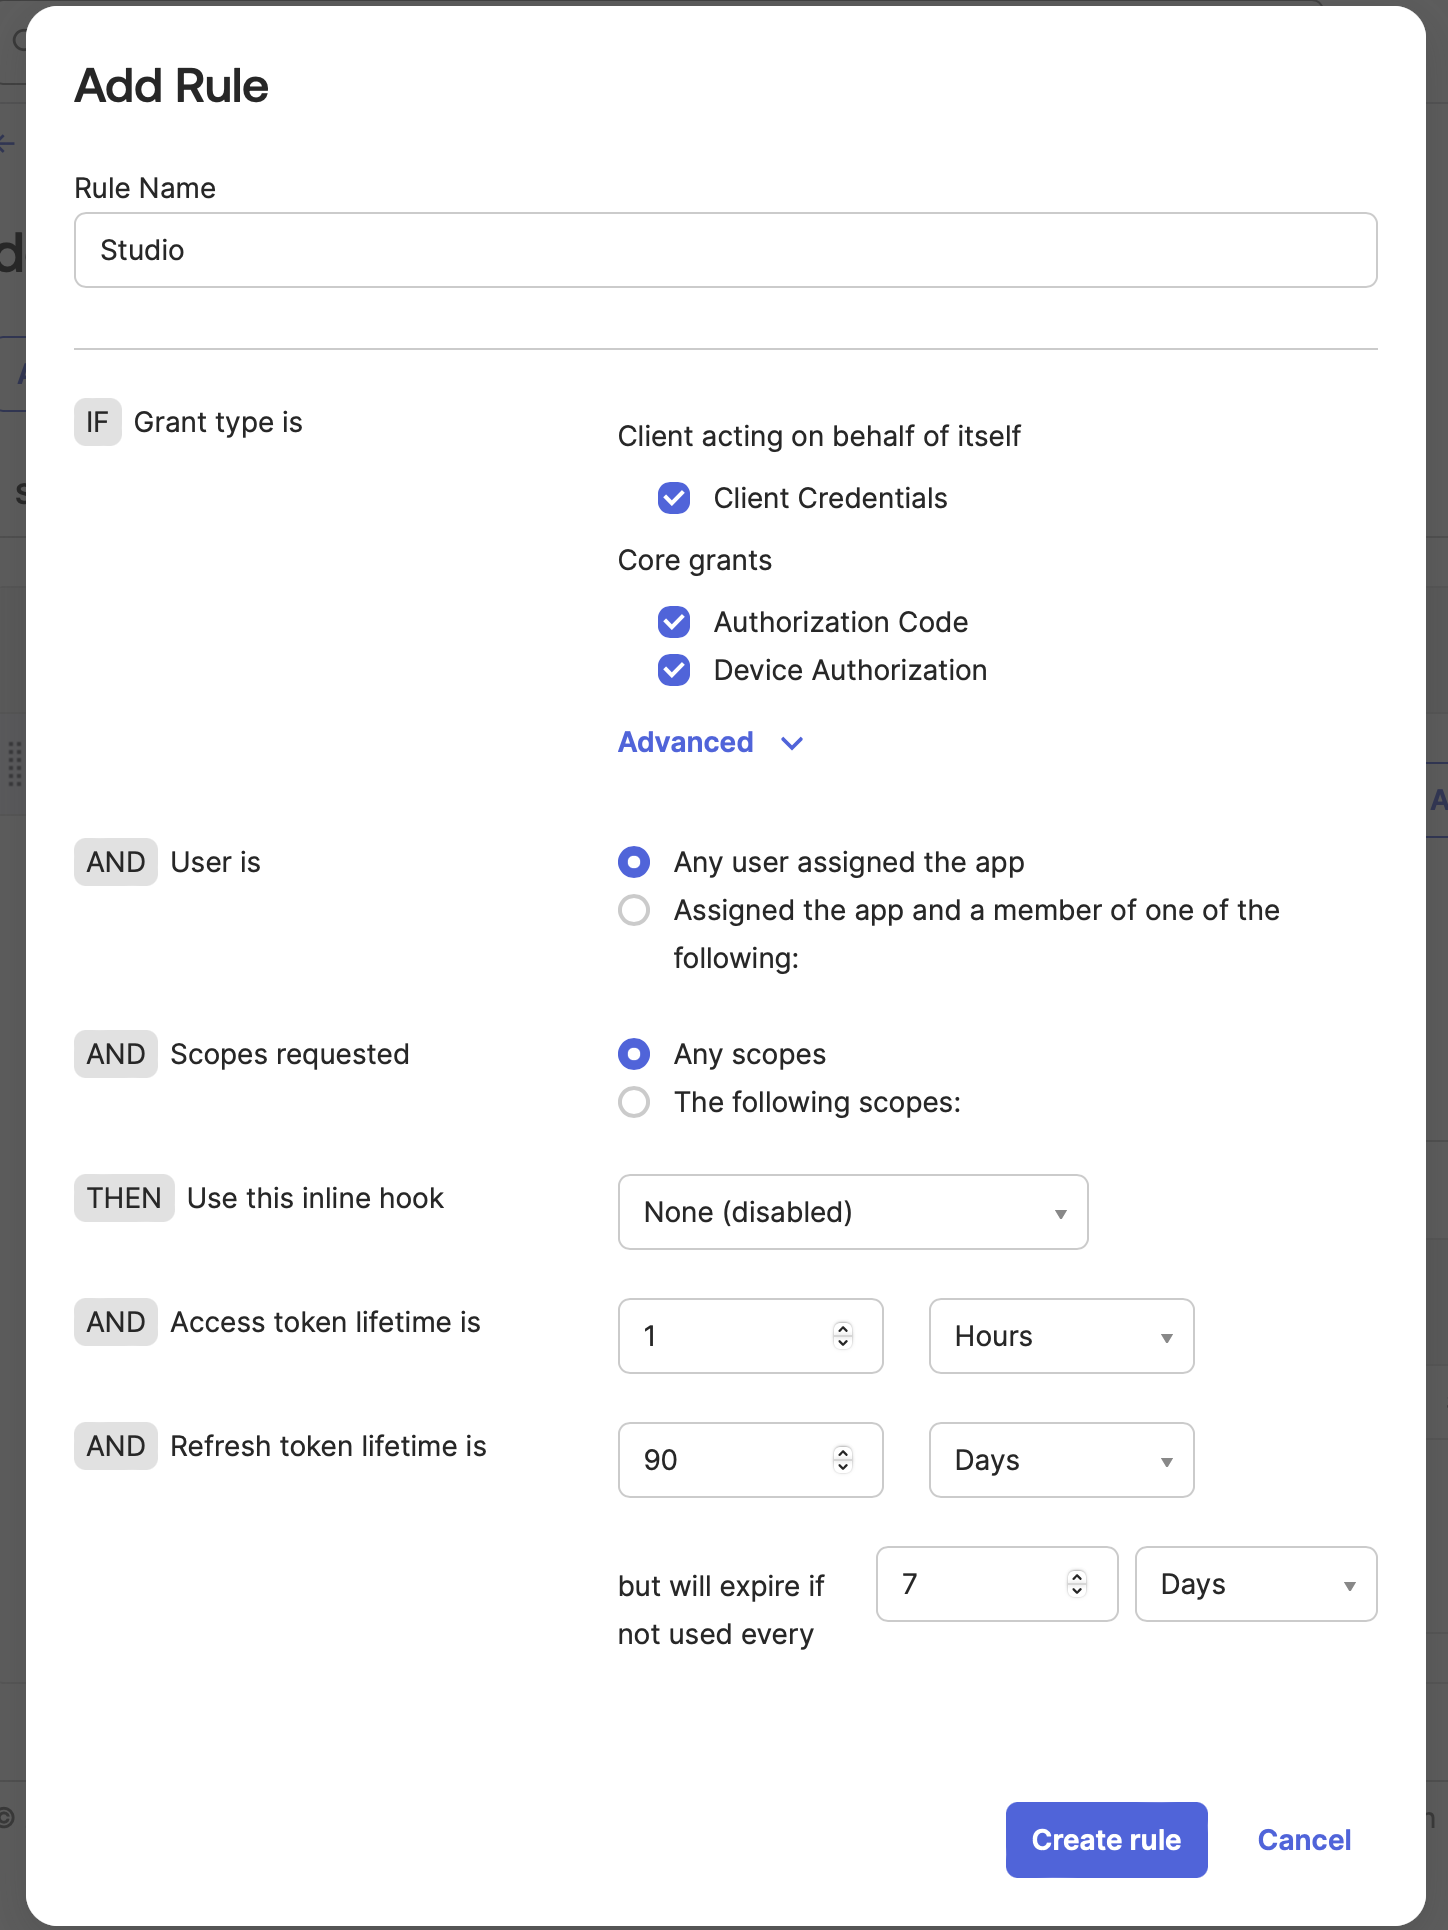The width and height of the screenshot is (1448, 1930).
Task: Select the Any user assigned the app option
Action: tap(633, 861)
